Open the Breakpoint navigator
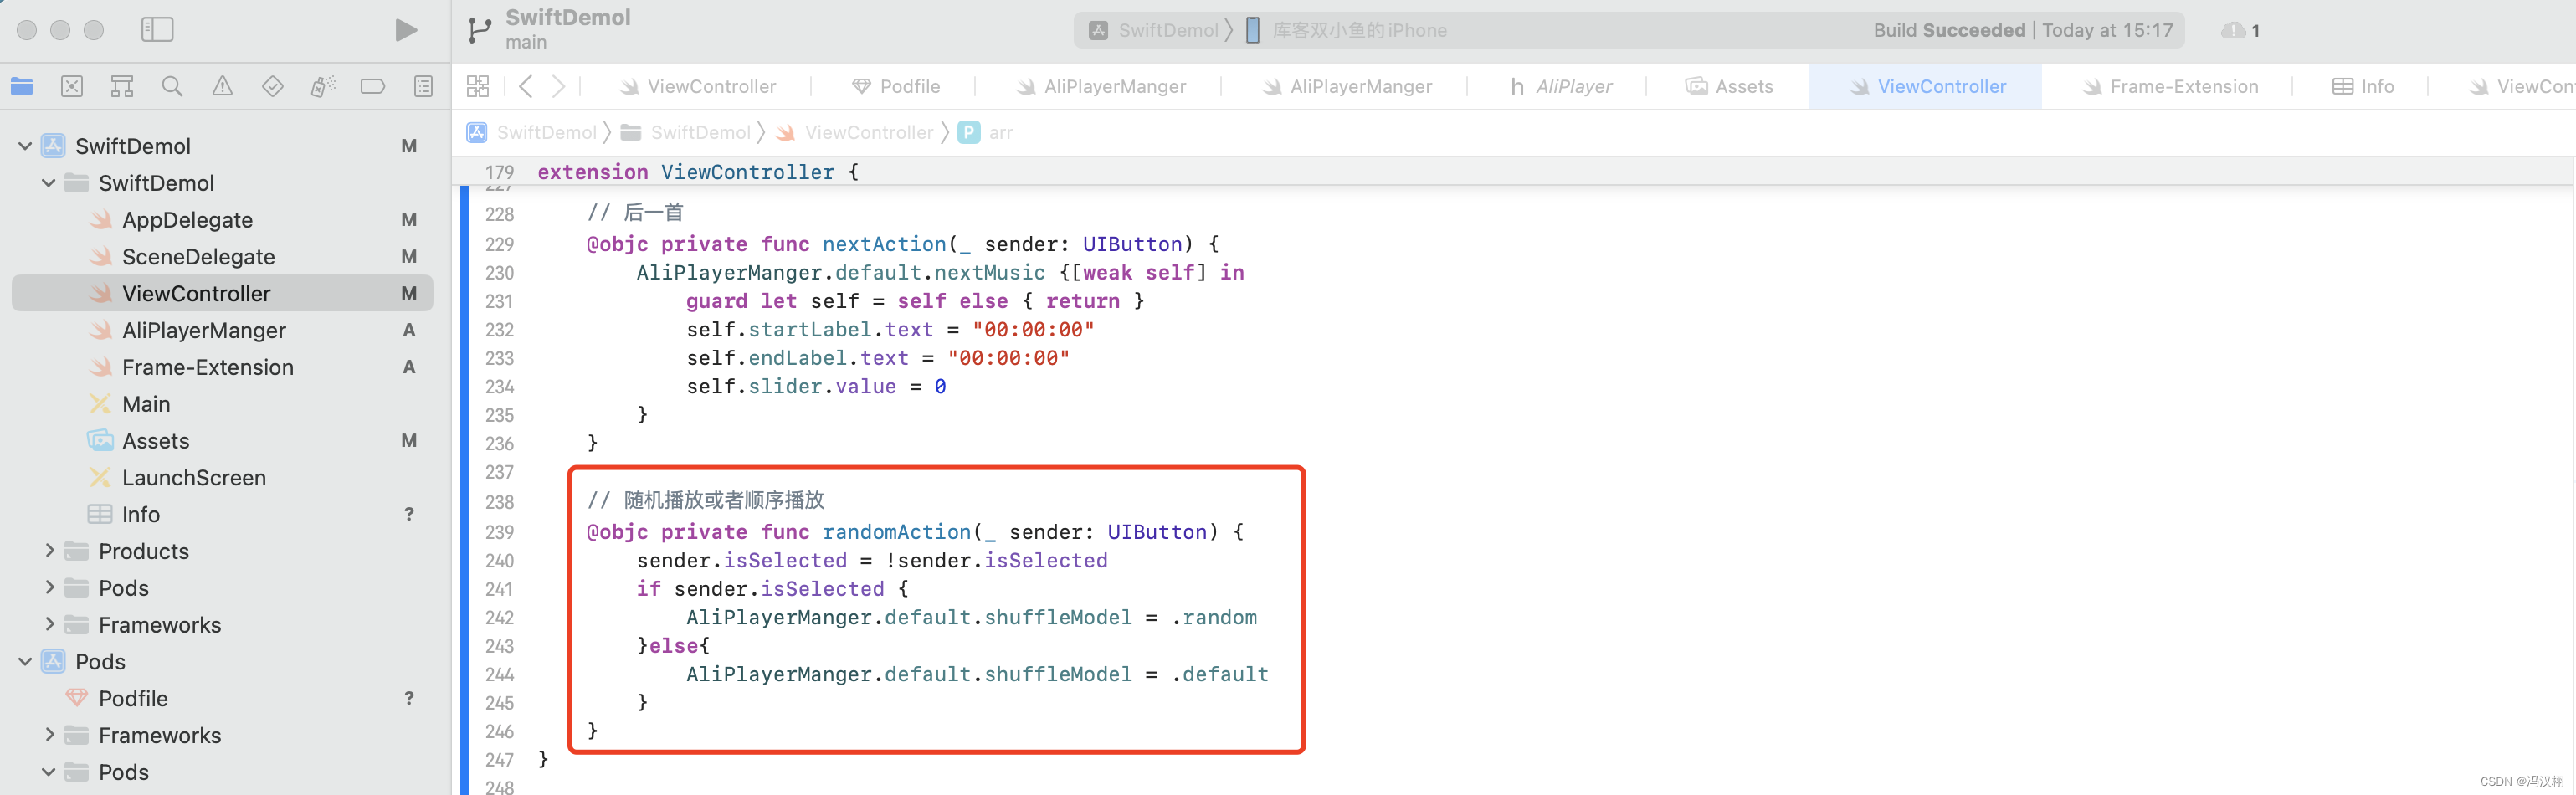This screenshot has width=2576, height=795. tap(372, 86)
